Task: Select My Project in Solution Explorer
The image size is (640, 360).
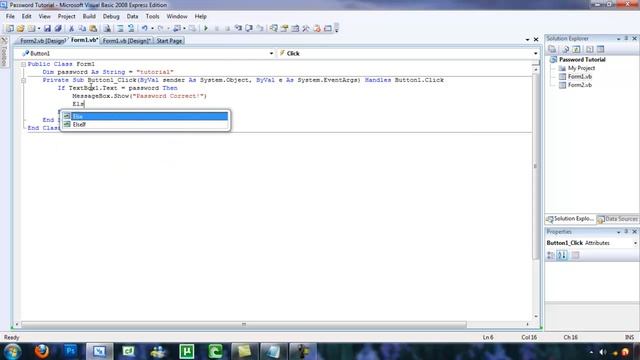Action: 581,68
